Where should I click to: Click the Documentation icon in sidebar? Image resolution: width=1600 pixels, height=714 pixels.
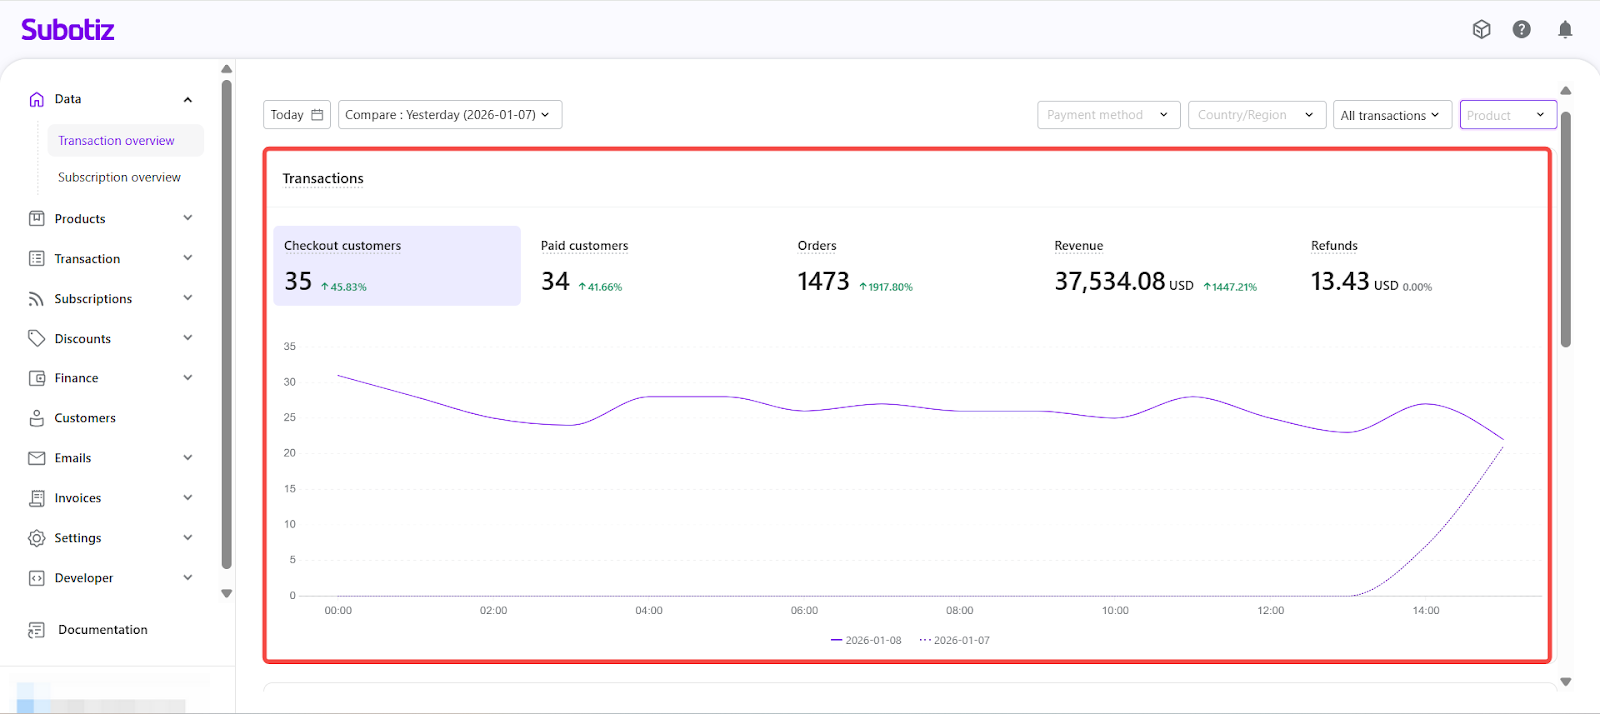coord(37,630)
